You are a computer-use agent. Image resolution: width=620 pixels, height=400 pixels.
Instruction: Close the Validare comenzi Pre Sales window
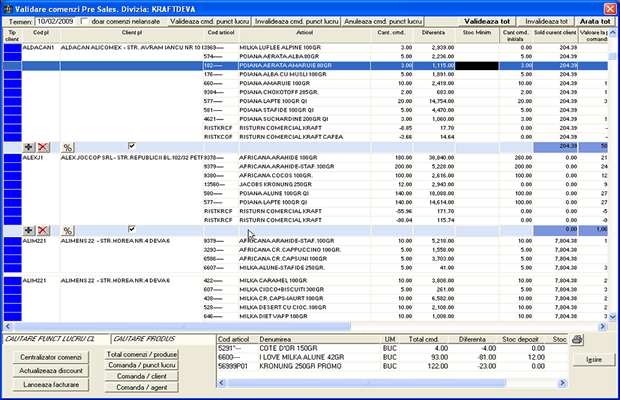pyautogui.click(x=610, y=9)
